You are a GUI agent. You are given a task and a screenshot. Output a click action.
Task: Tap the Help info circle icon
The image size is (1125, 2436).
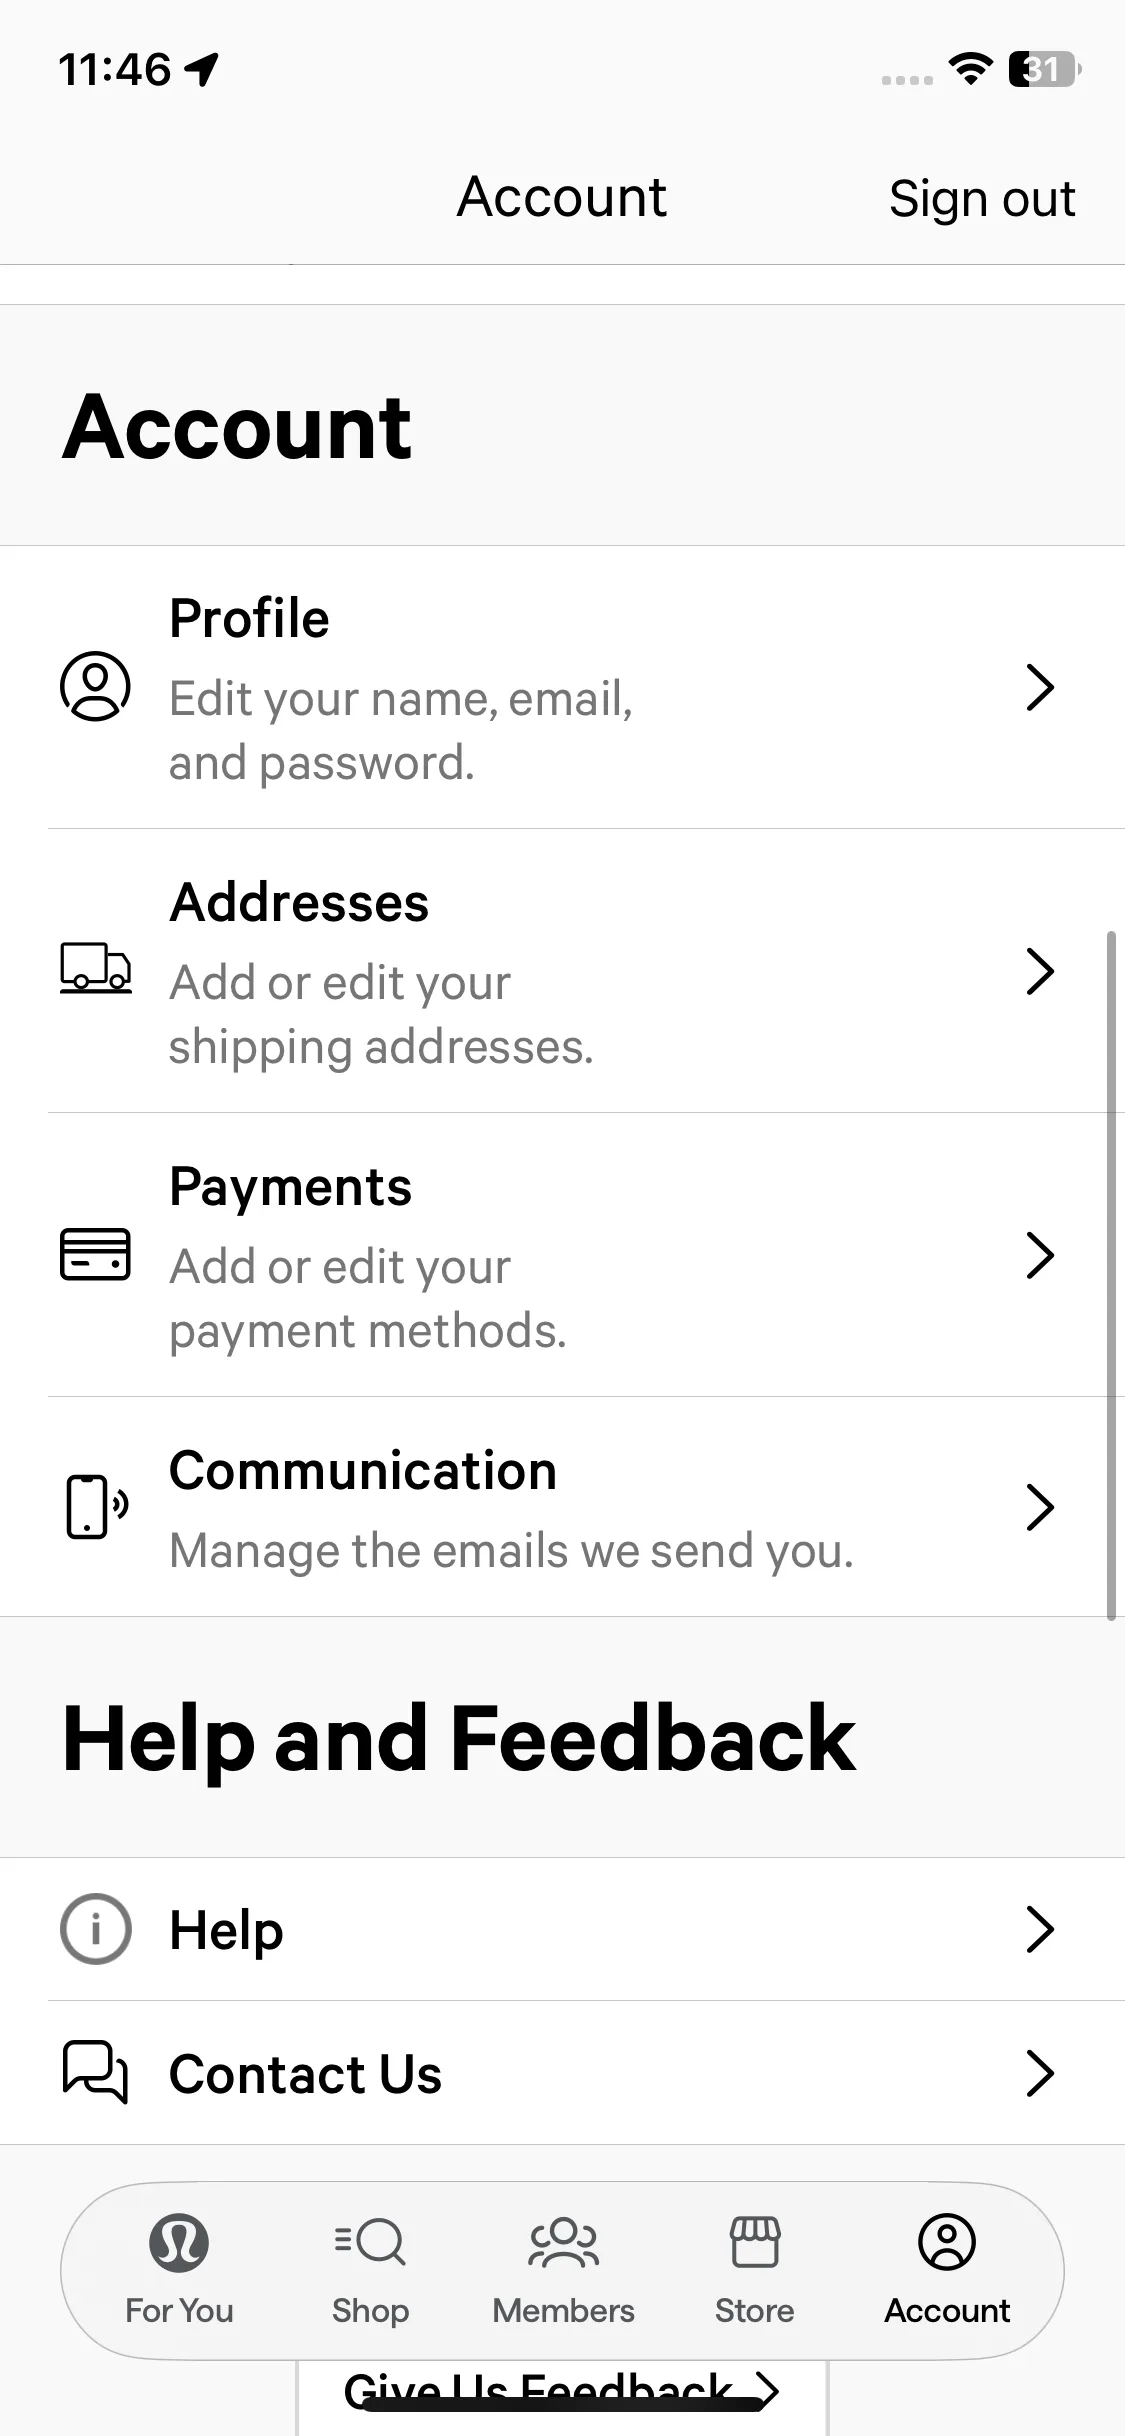point(95,1928)
